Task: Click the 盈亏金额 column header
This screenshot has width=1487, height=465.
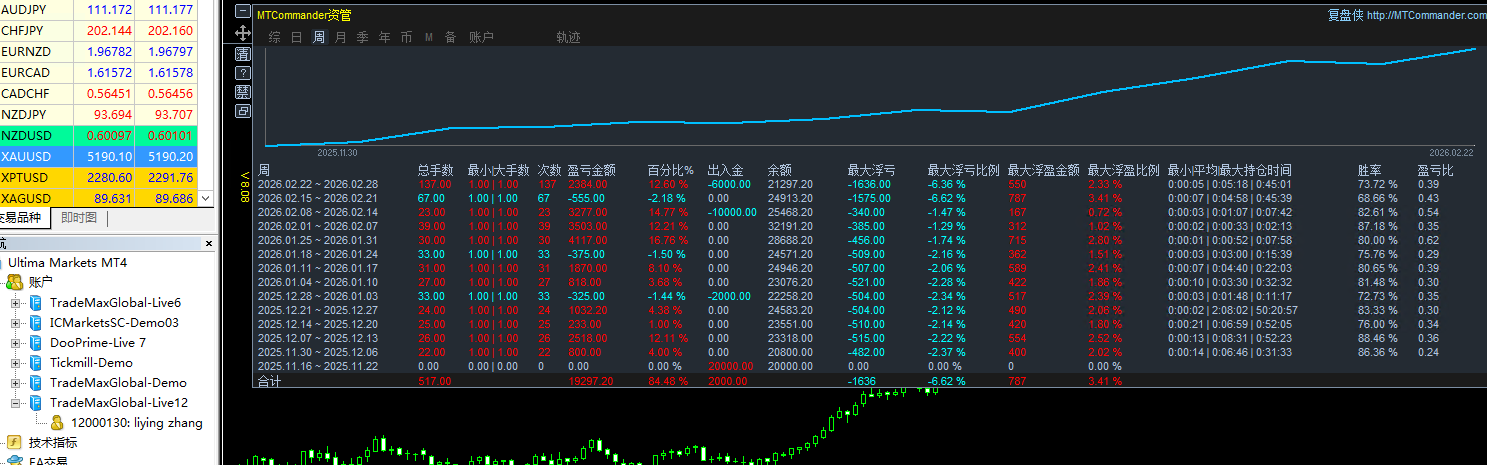Action: [591, 170]
